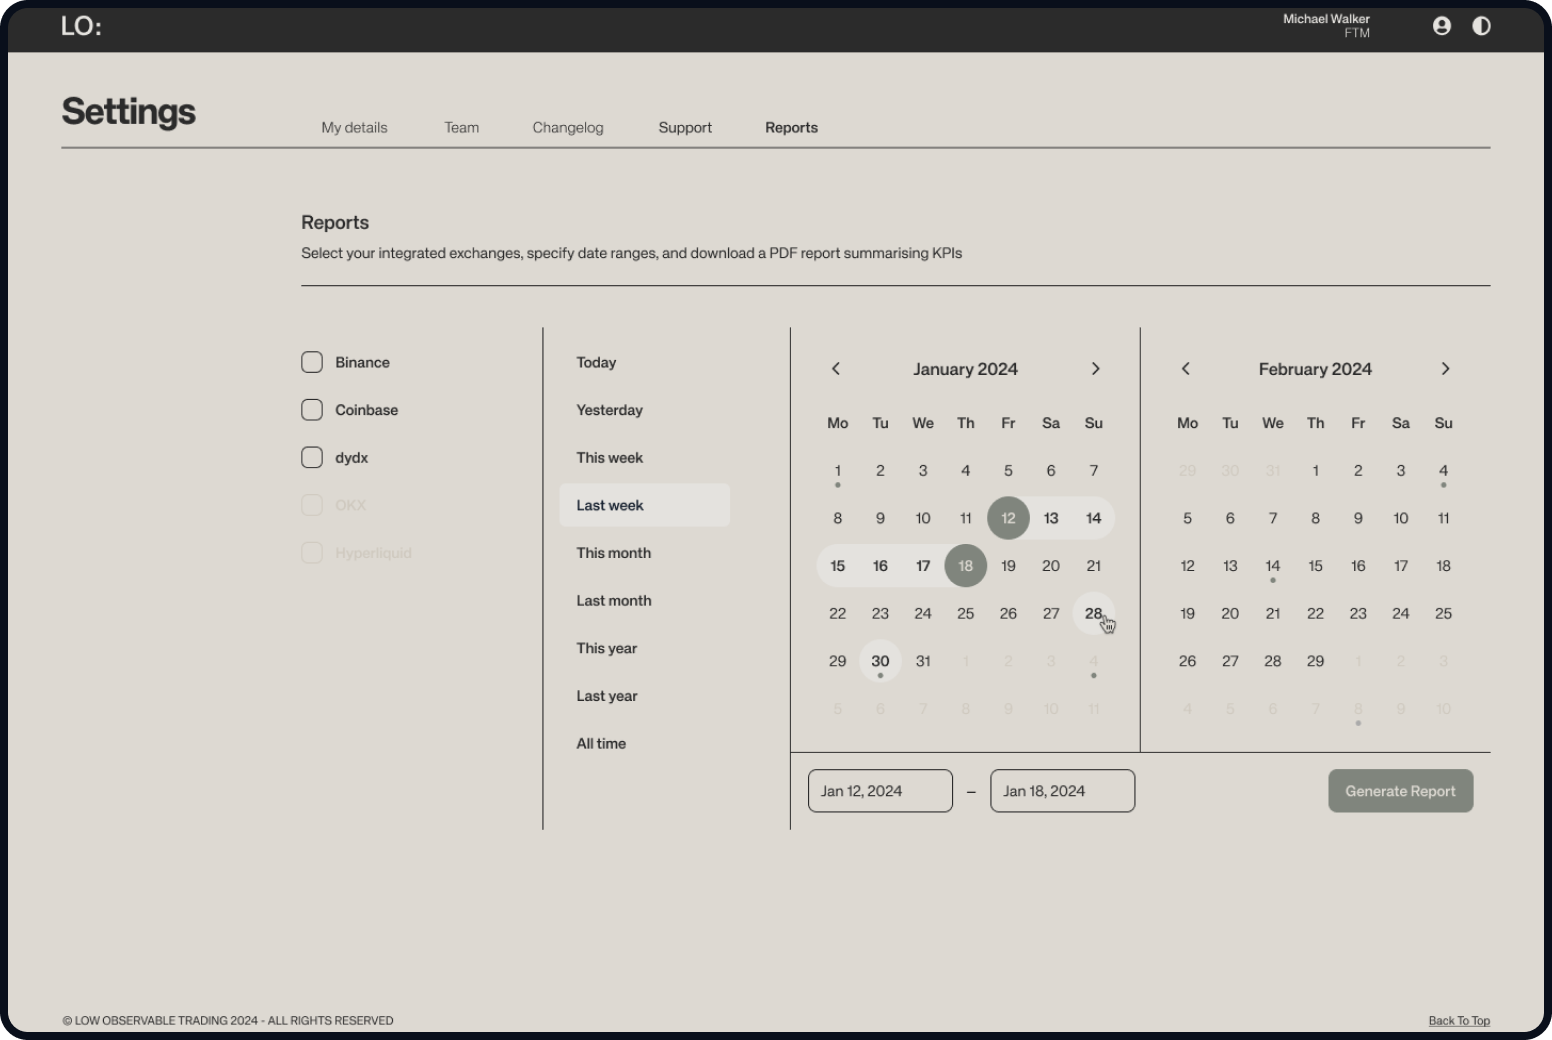Choose January 15 in the calendar
Image resolution: width=1552 pixels, height=1040 pixels.
(838, 566)
